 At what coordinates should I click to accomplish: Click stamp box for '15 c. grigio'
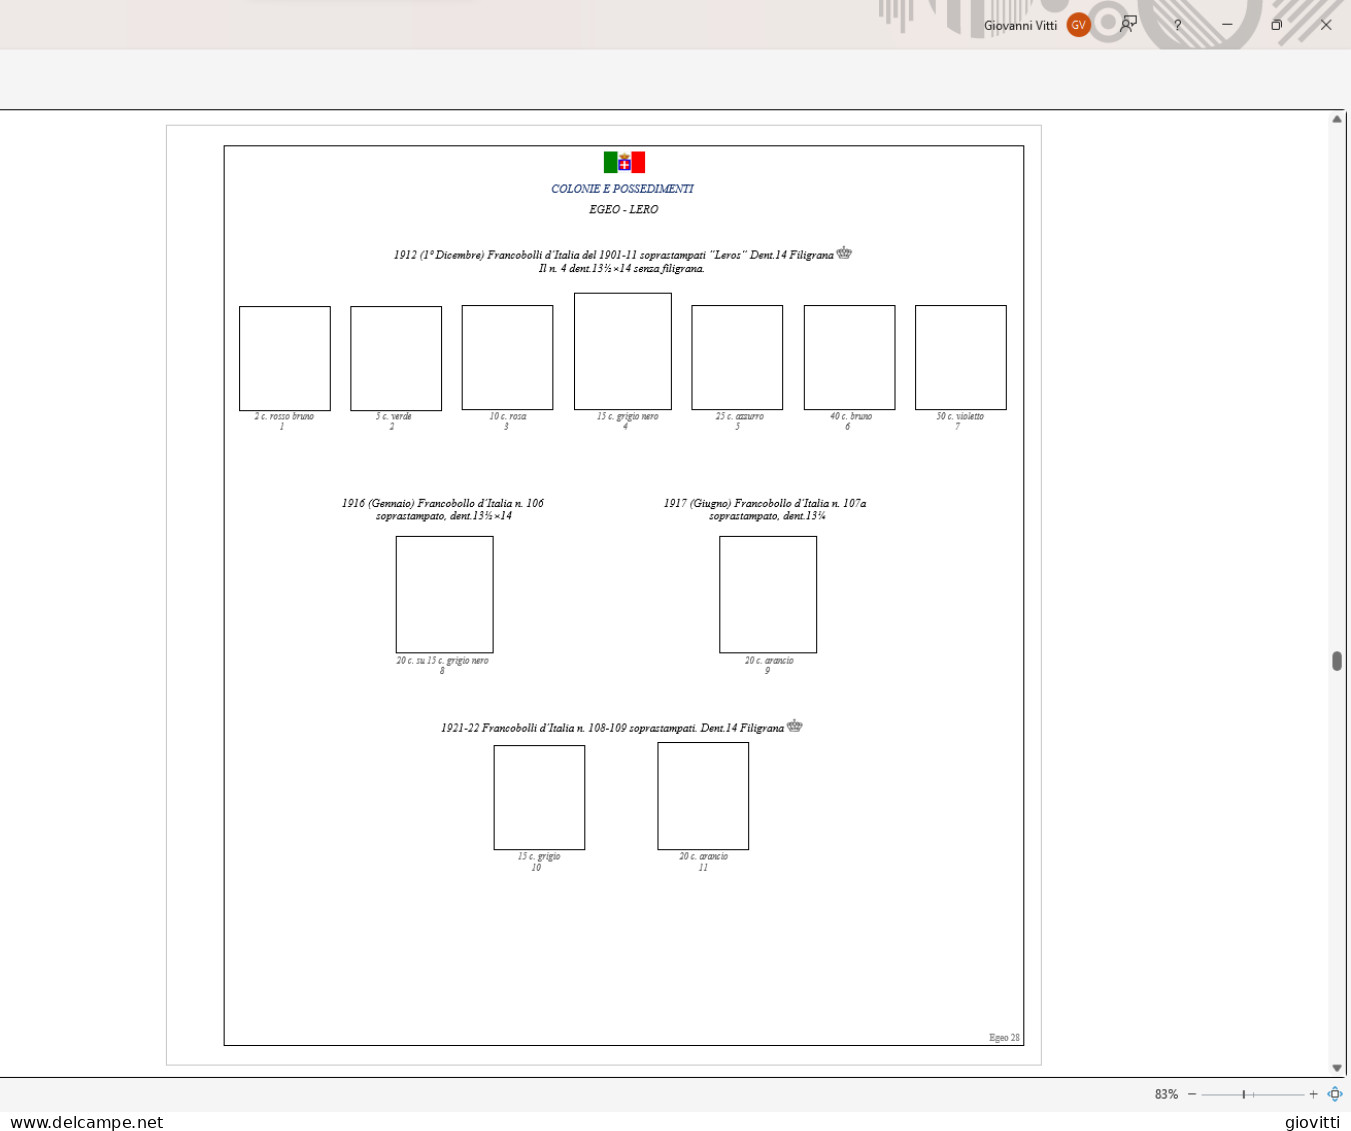(539, 797)
